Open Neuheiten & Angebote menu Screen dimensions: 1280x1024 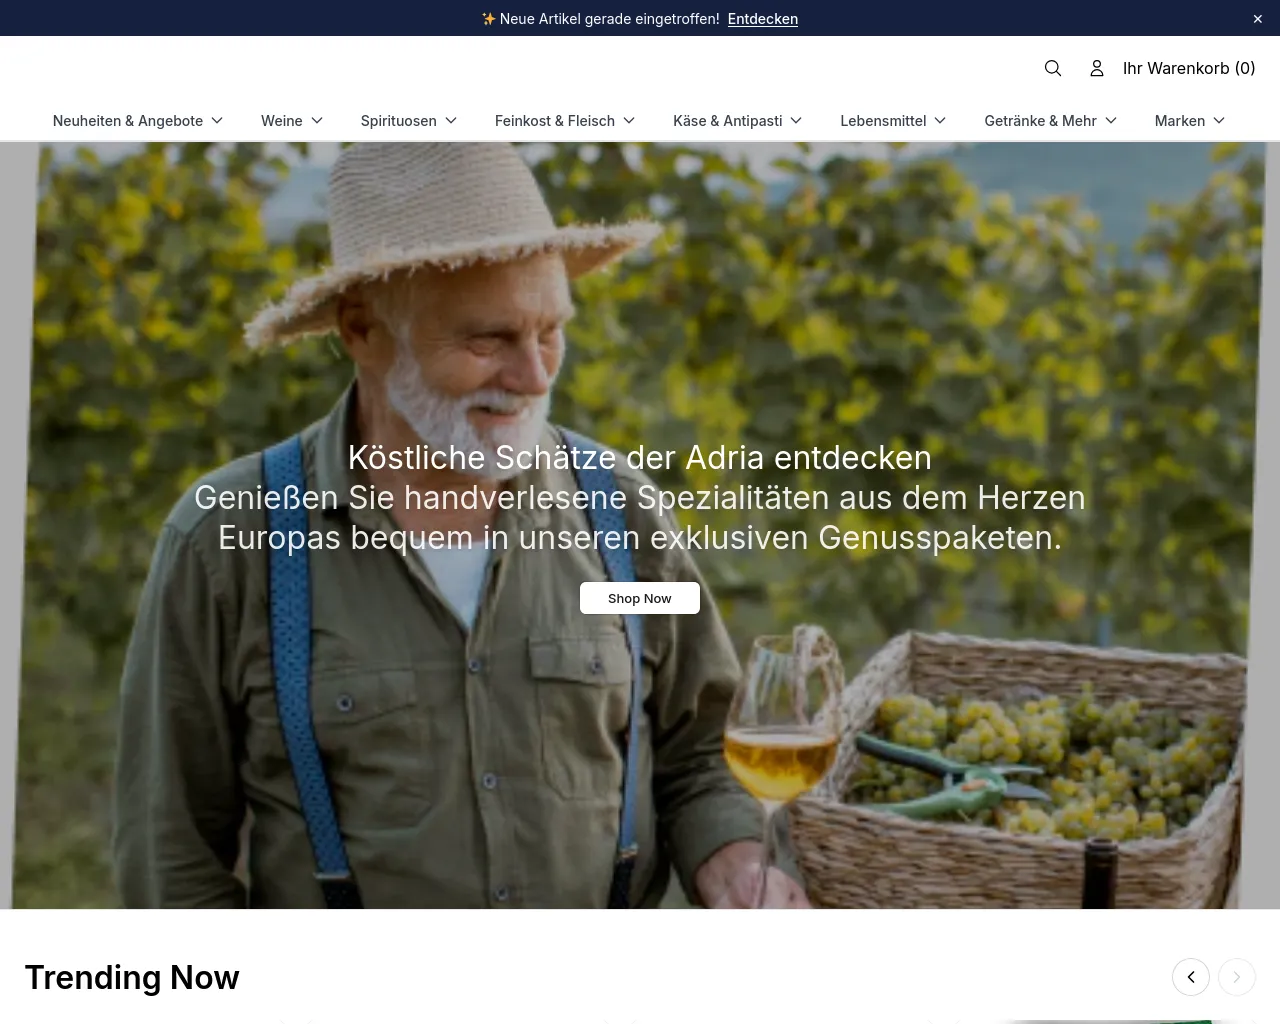(x=138, y=121)
